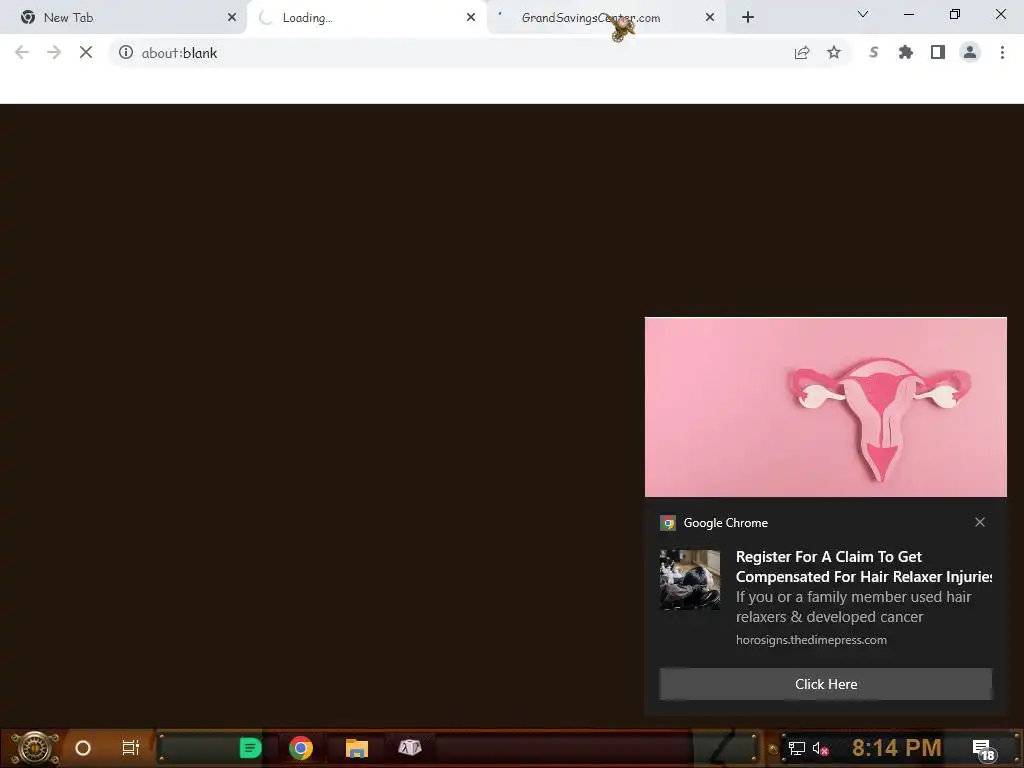Image resolution: width=1024 pixels, height=768 pixels.
Task: Open the Extensions puzzle menu
Action: pyautogui.click(x=906, y=52)
